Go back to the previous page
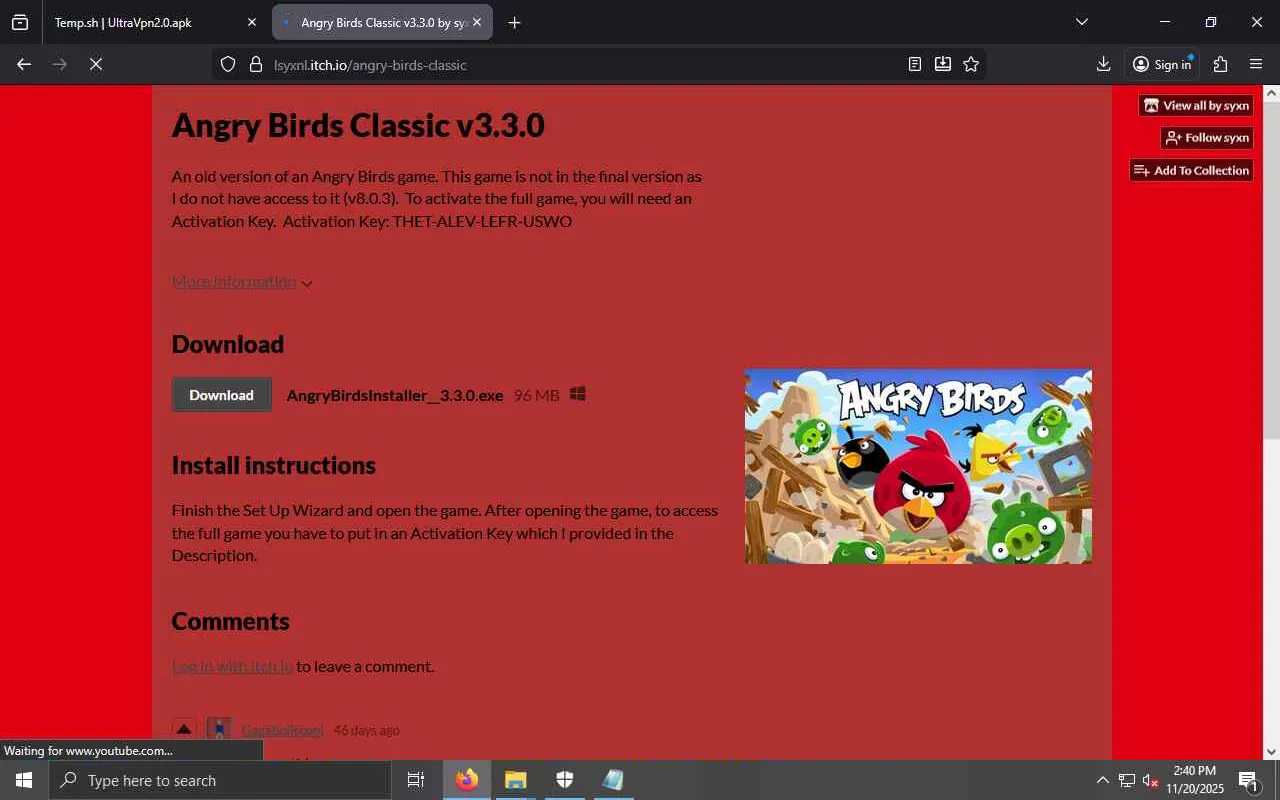1280x800 pixels. [x=24, y=64]
